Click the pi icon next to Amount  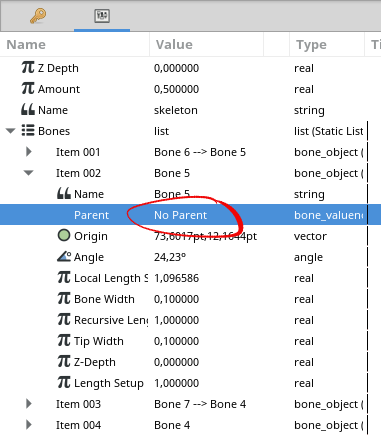[28, 89]
